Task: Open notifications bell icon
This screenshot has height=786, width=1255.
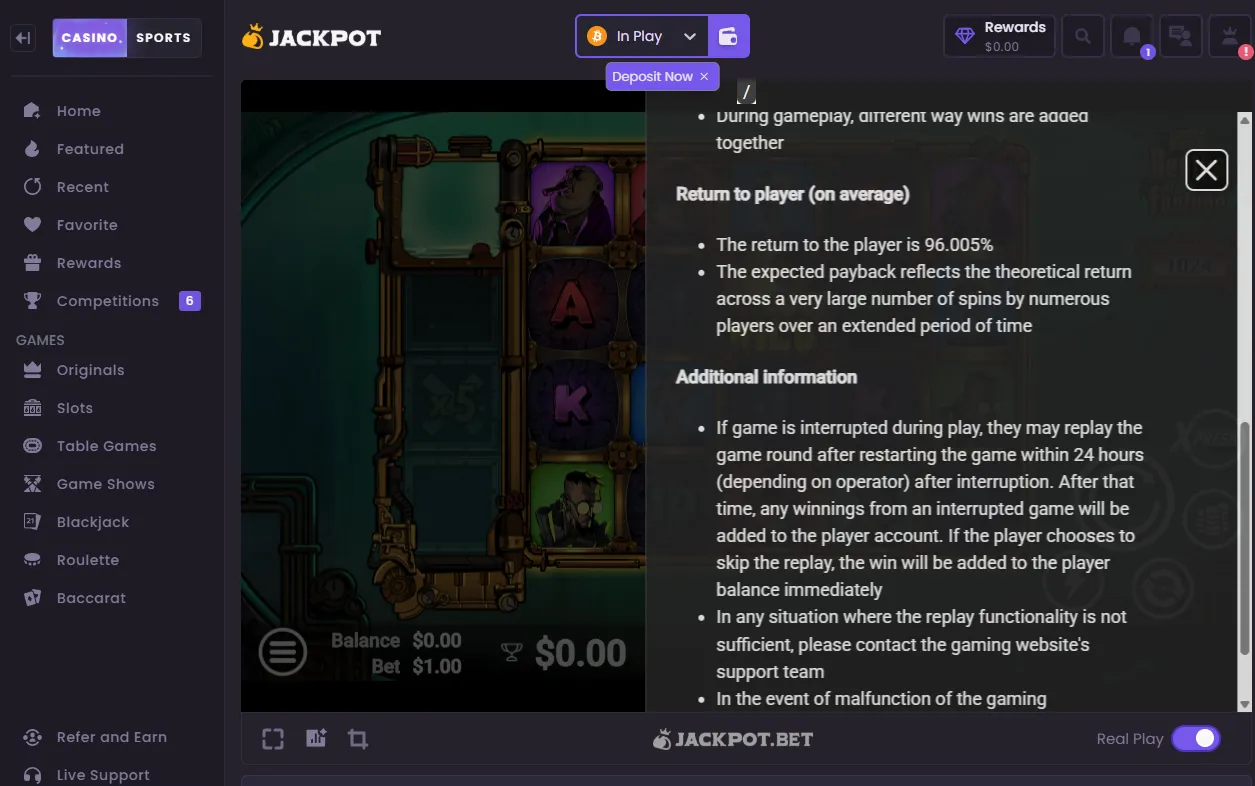Action: [1132, 37]
